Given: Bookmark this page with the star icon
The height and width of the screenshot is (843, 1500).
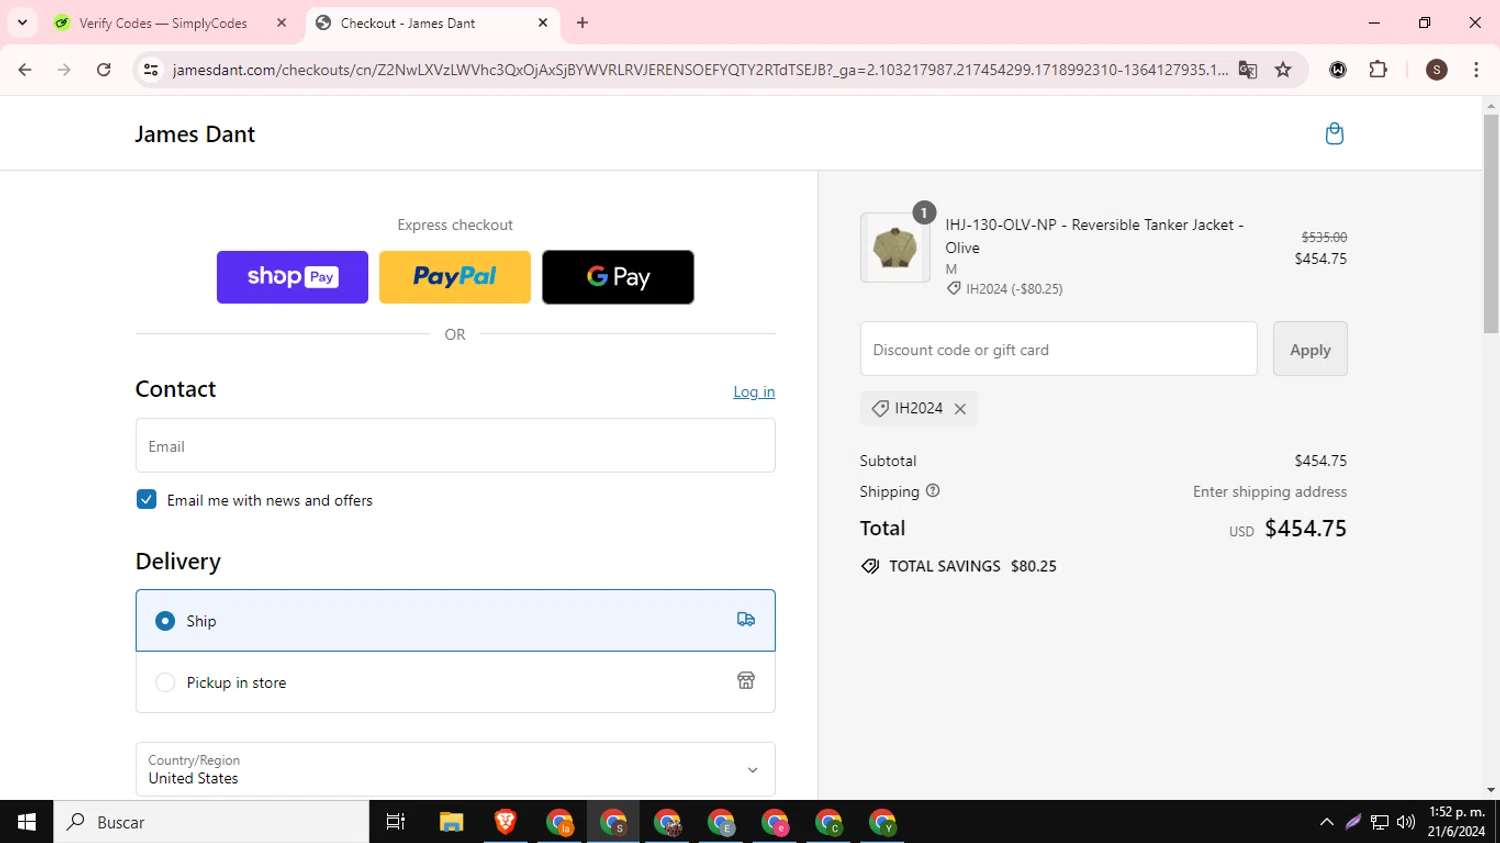Looking at the screenshot, I should 1283,70.
